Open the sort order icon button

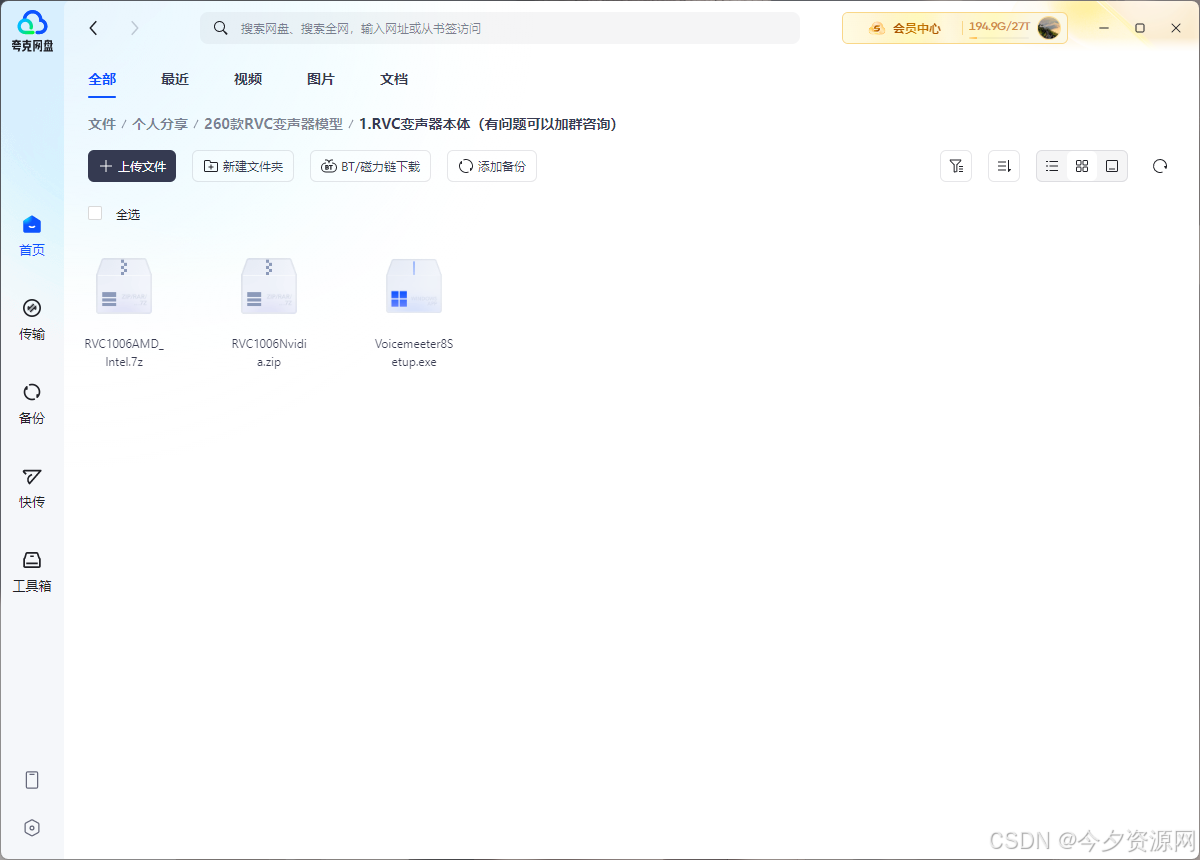1004,166
